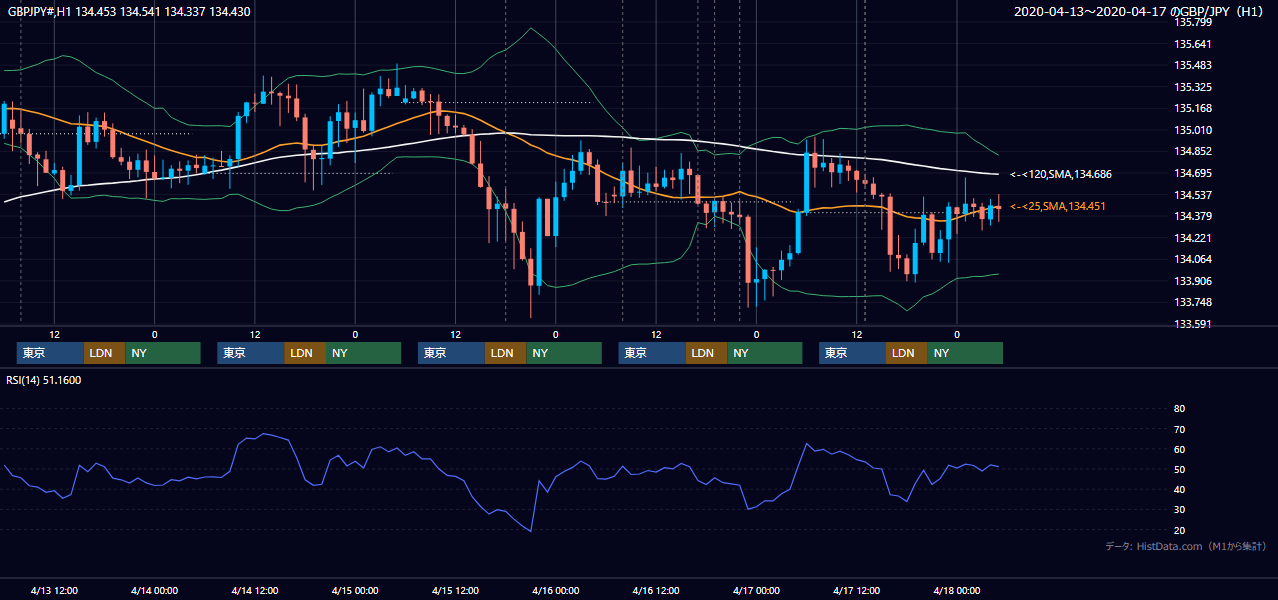Click RSI scale value 30
This screenshot has width=1278, height=600.
click(x=1179, y=510)
